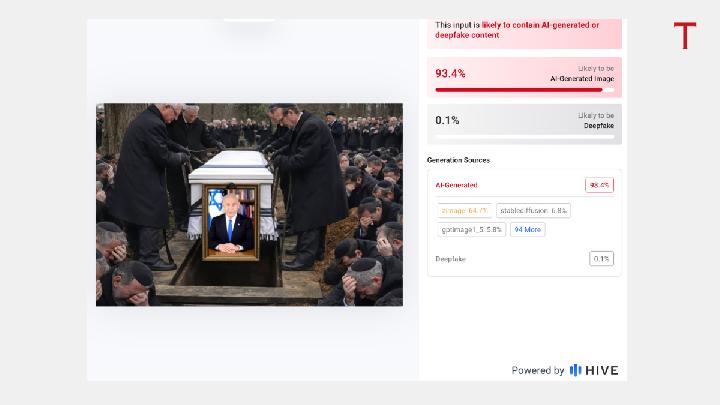Click the red percentage badge beside AI-Generated
720x405 pixels.
point(599,185)
